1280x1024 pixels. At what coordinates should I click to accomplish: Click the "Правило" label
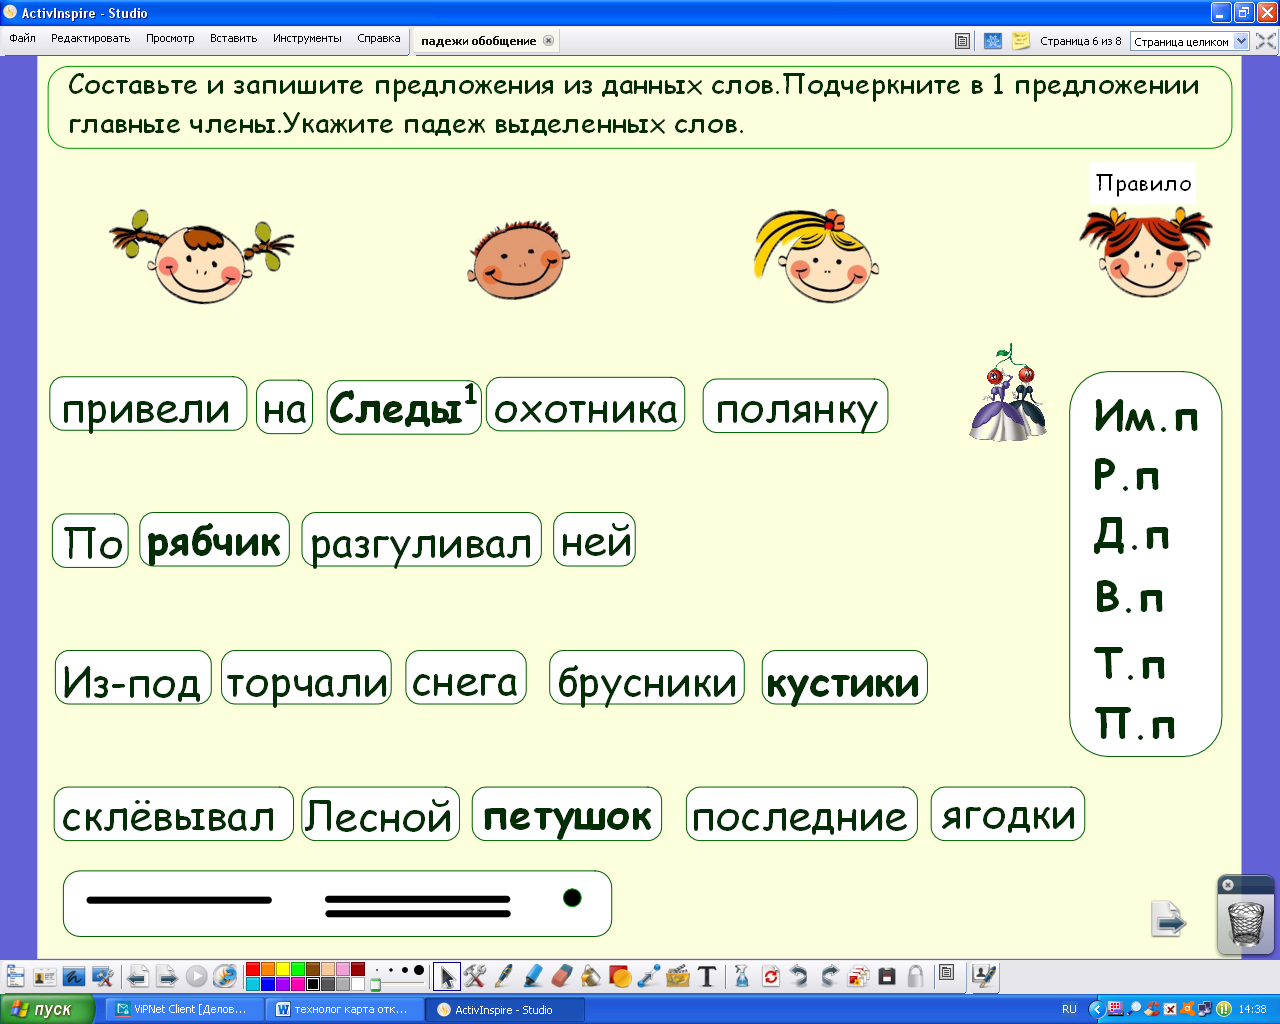1144,183
